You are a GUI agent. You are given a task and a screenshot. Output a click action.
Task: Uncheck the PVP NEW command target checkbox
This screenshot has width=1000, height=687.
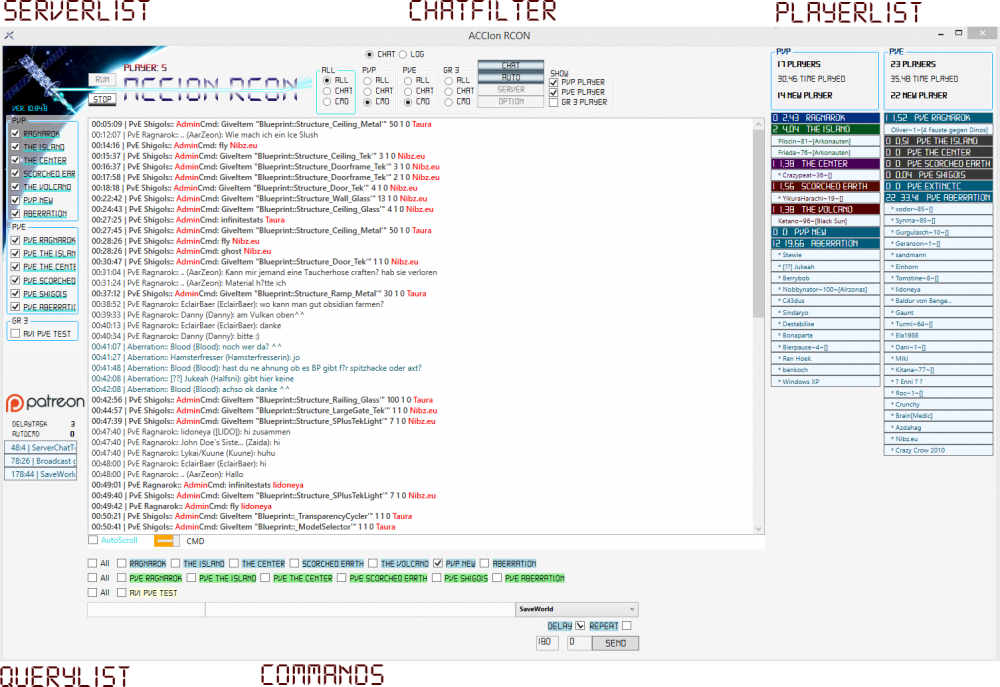(x=438, y=563)
